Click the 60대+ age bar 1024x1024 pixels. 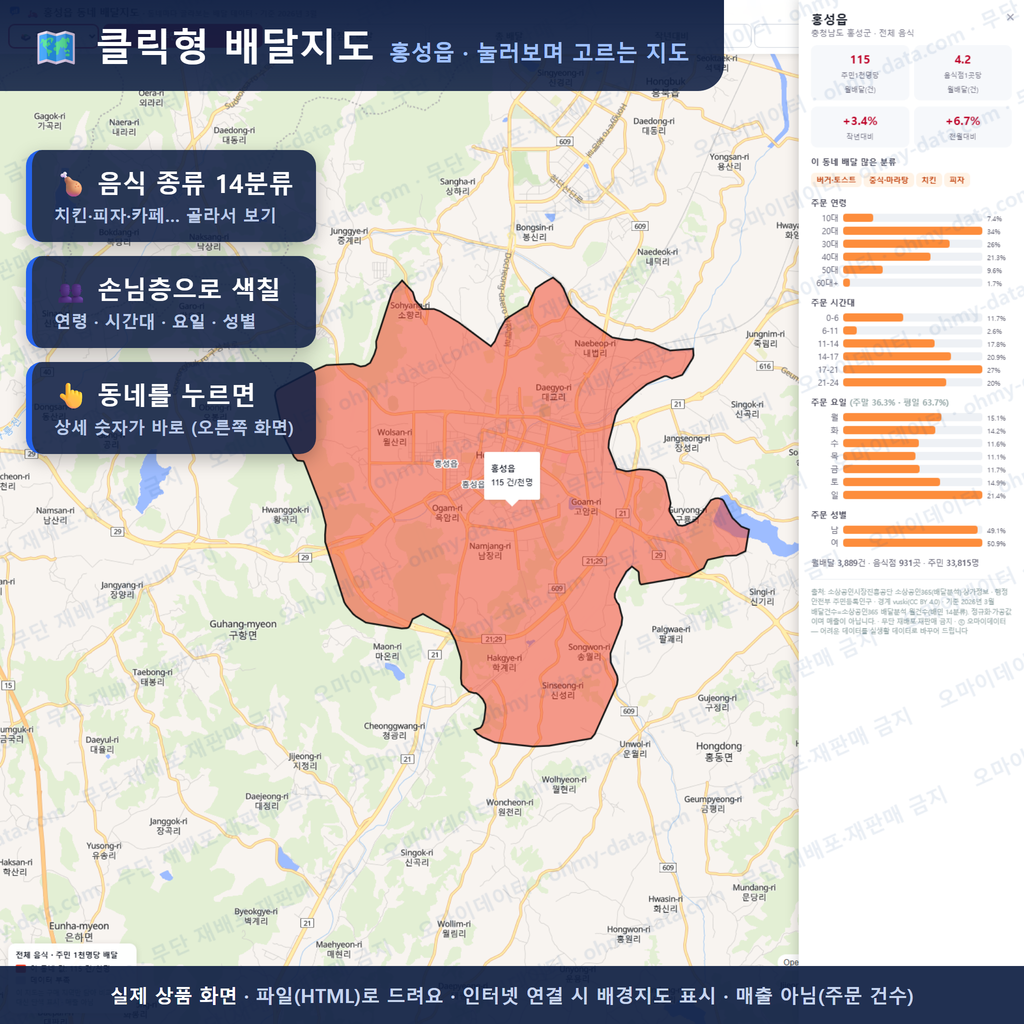[x=912, y=283]
